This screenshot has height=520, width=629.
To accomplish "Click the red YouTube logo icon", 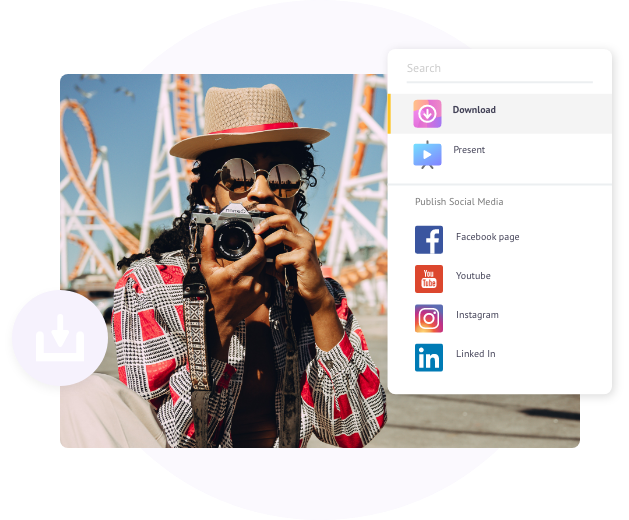I will click(429, 279).
